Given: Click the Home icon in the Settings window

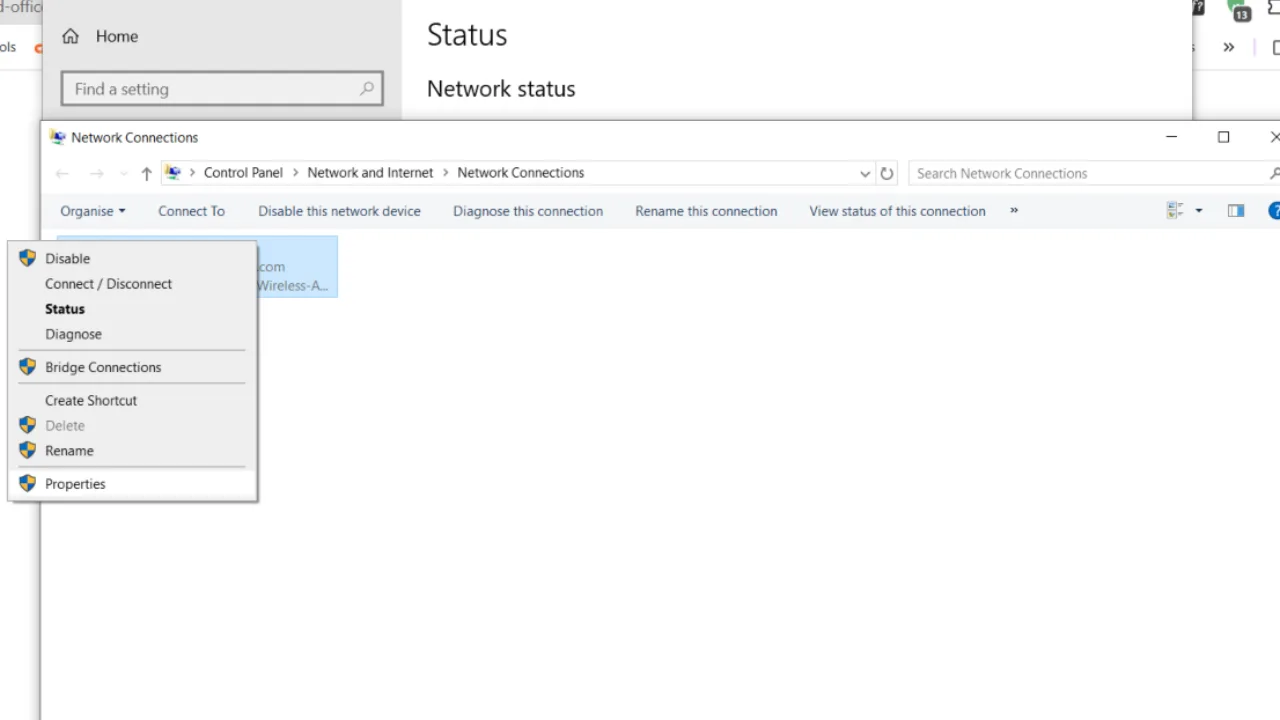Looking at the screenshot, I should [x=70, y=36].
